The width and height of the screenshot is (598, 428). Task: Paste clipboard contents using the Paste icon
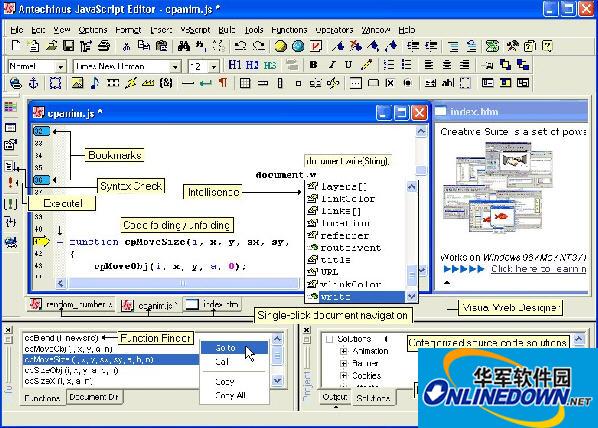pyautogui.click(x=162, y=46)
